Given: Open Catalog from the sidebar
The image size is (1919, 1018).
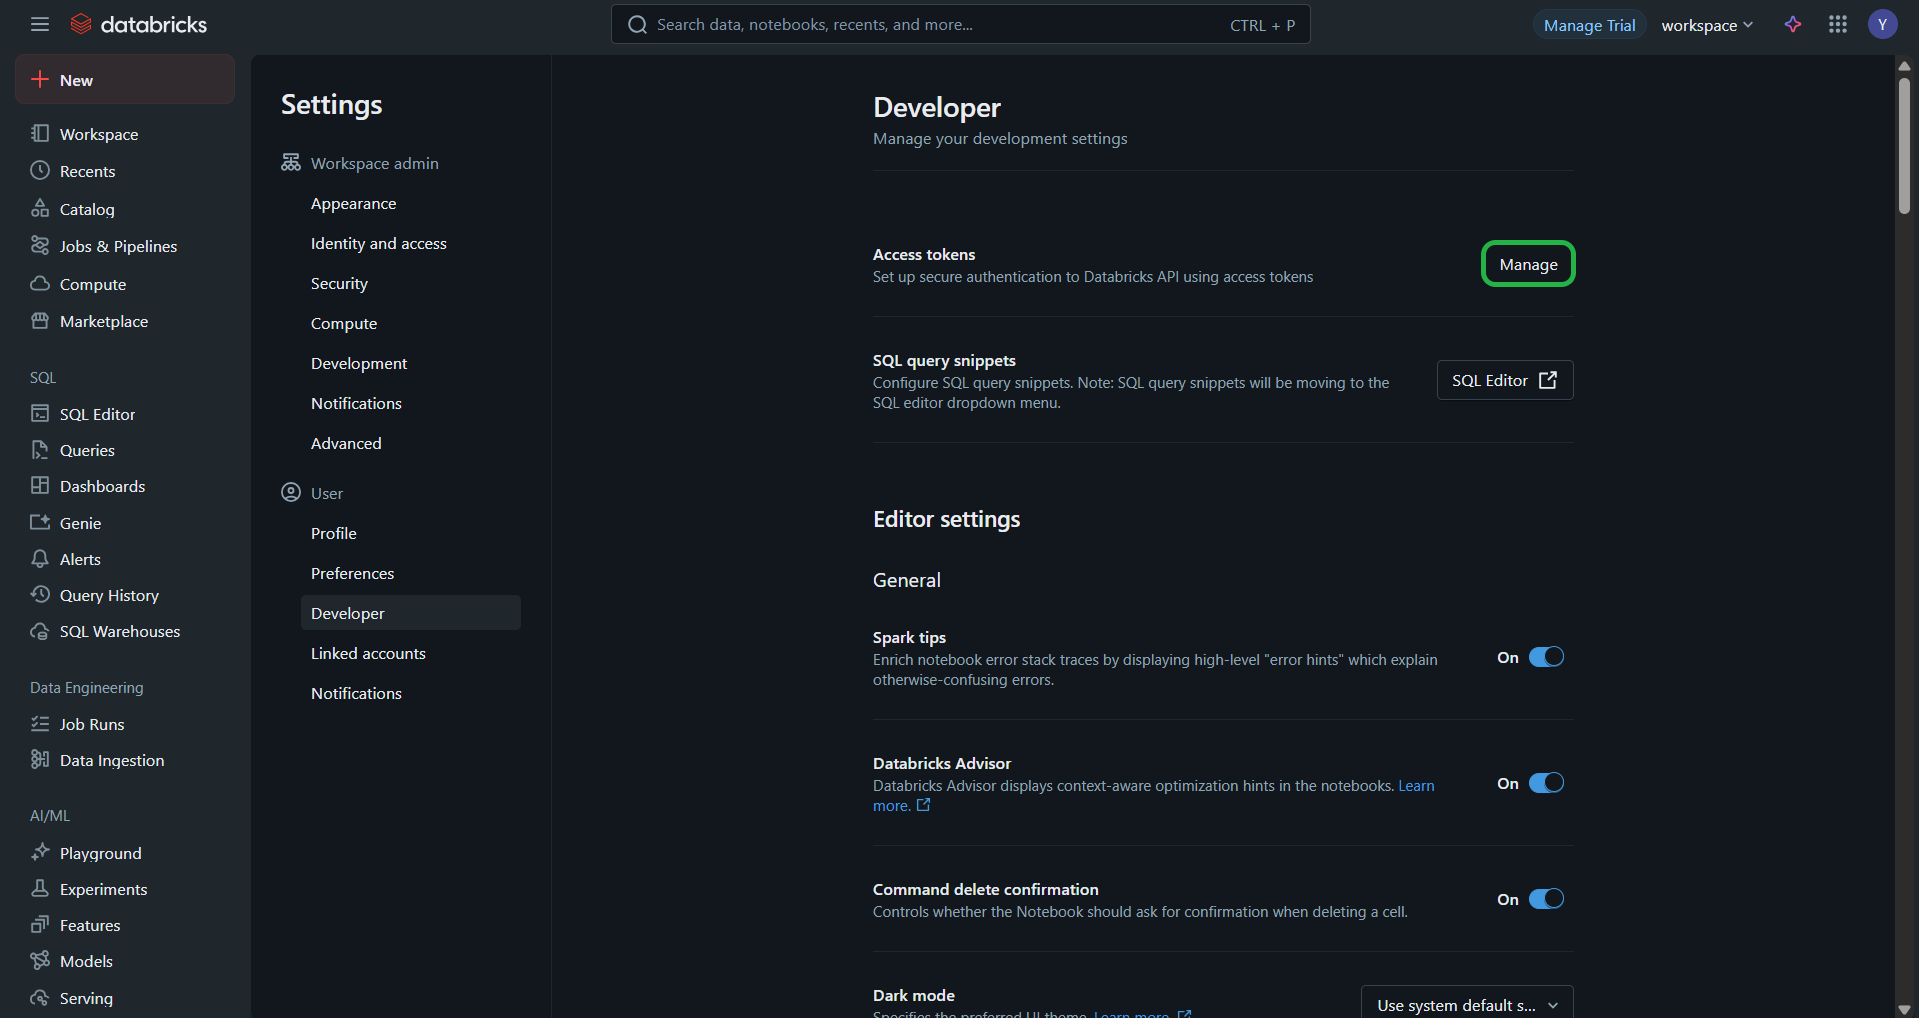Looking at the screenshot, I should pyautogui.click(x=87, y=209).
